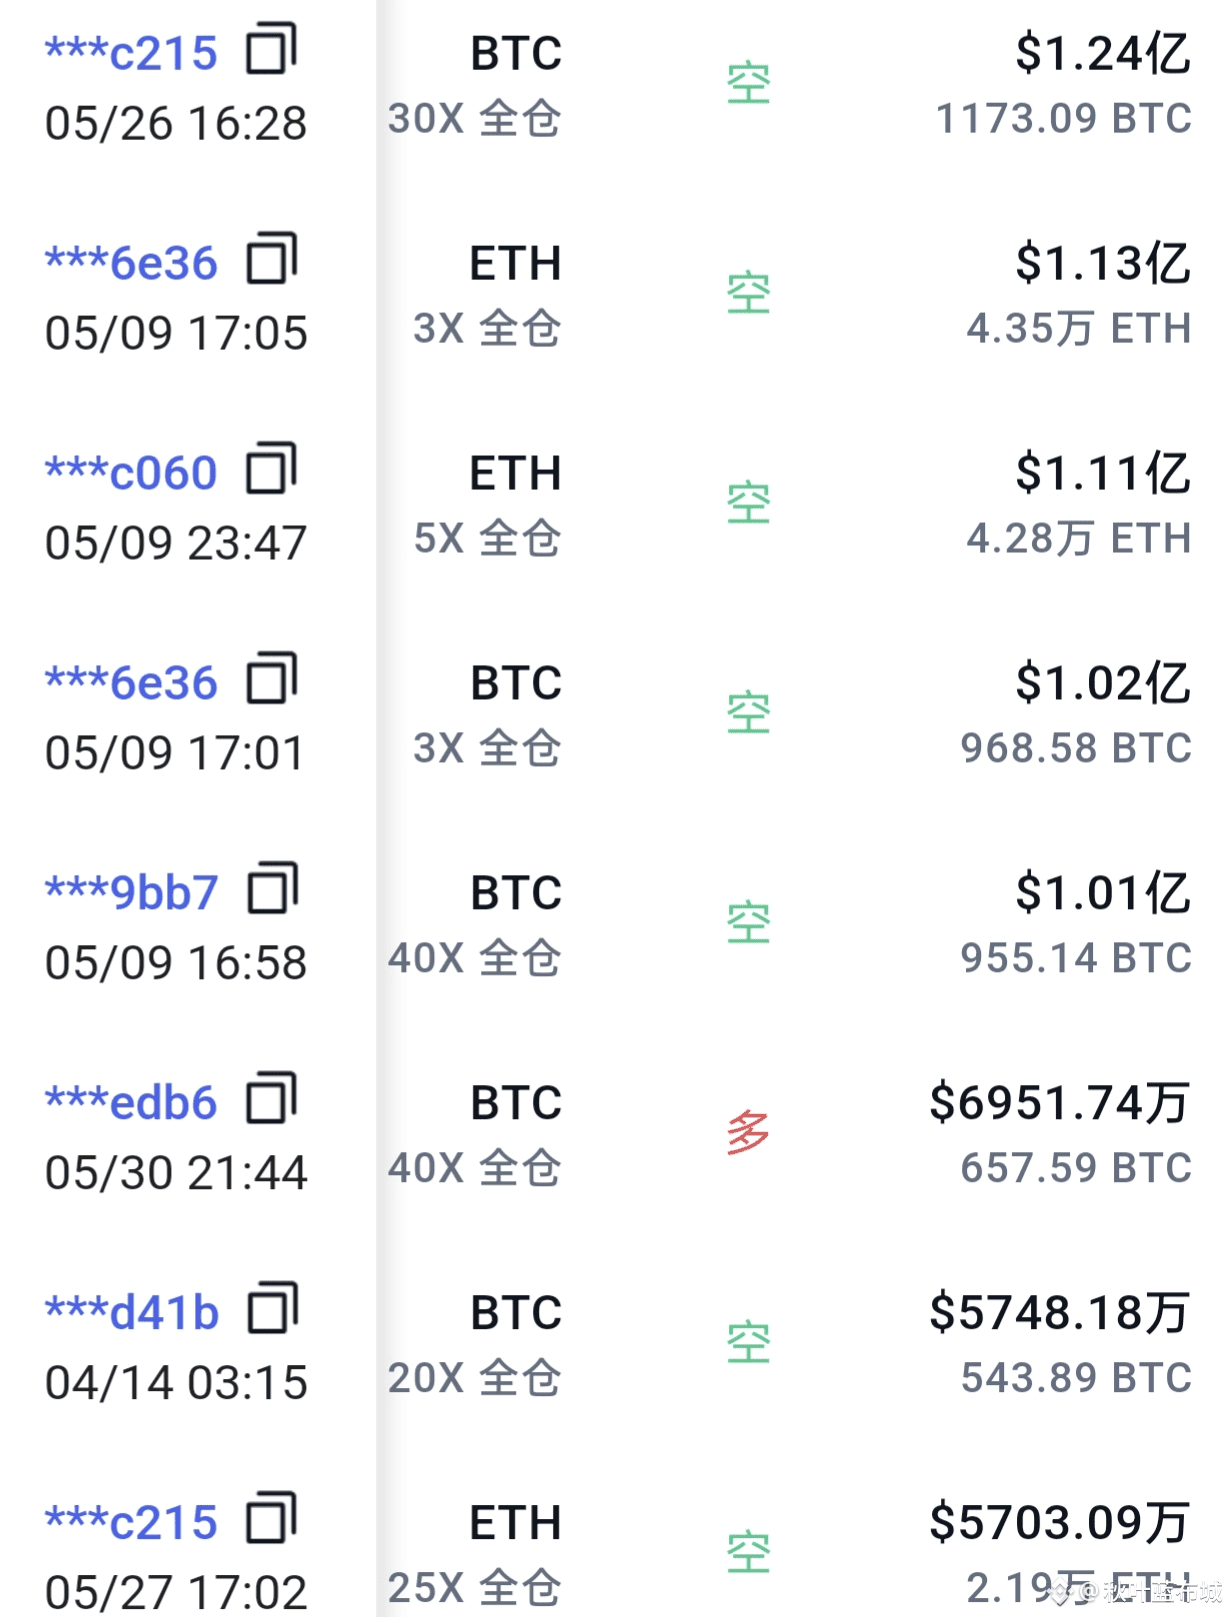Copy the ***d41b address
The image size is (1231, 1617).
[x=272, y=1310]
